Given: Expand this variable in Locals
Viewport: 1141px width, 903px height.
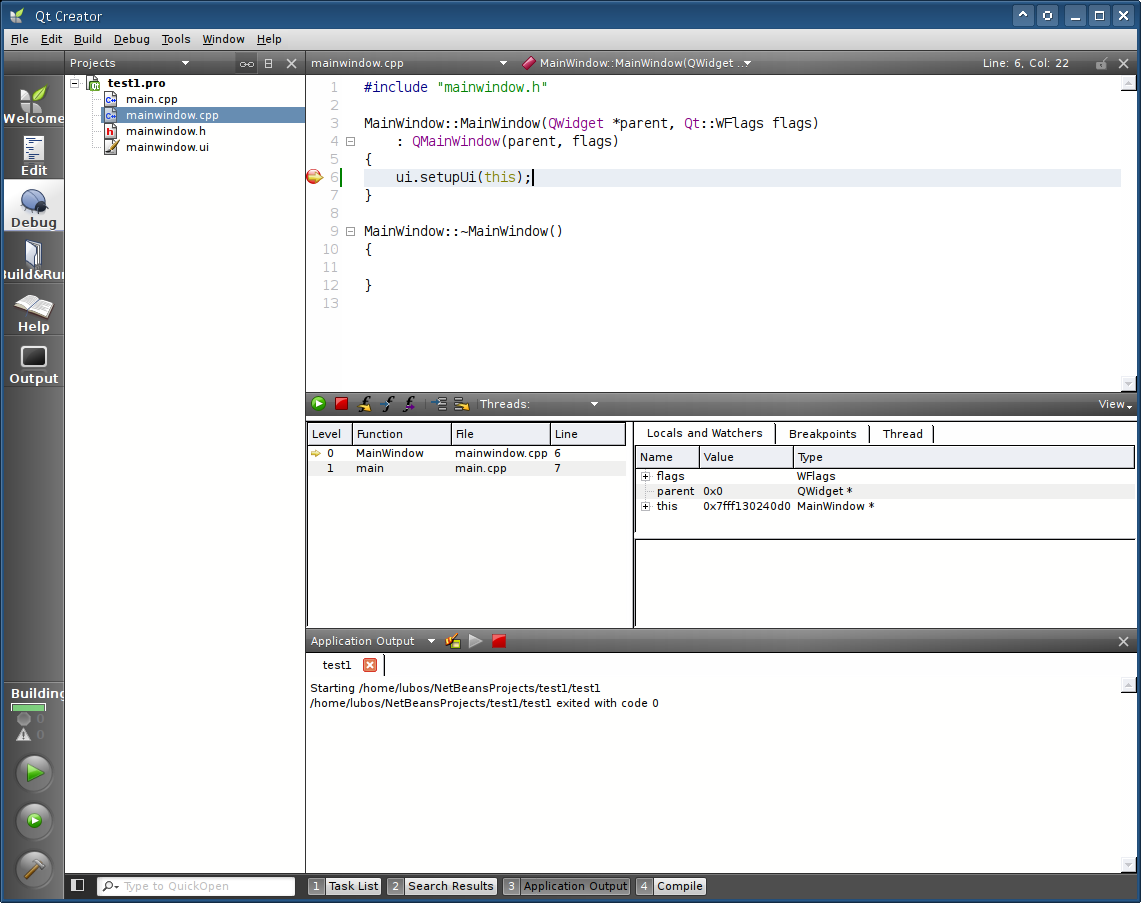Looking at the screenshot, I should click(x=645, y=506).
